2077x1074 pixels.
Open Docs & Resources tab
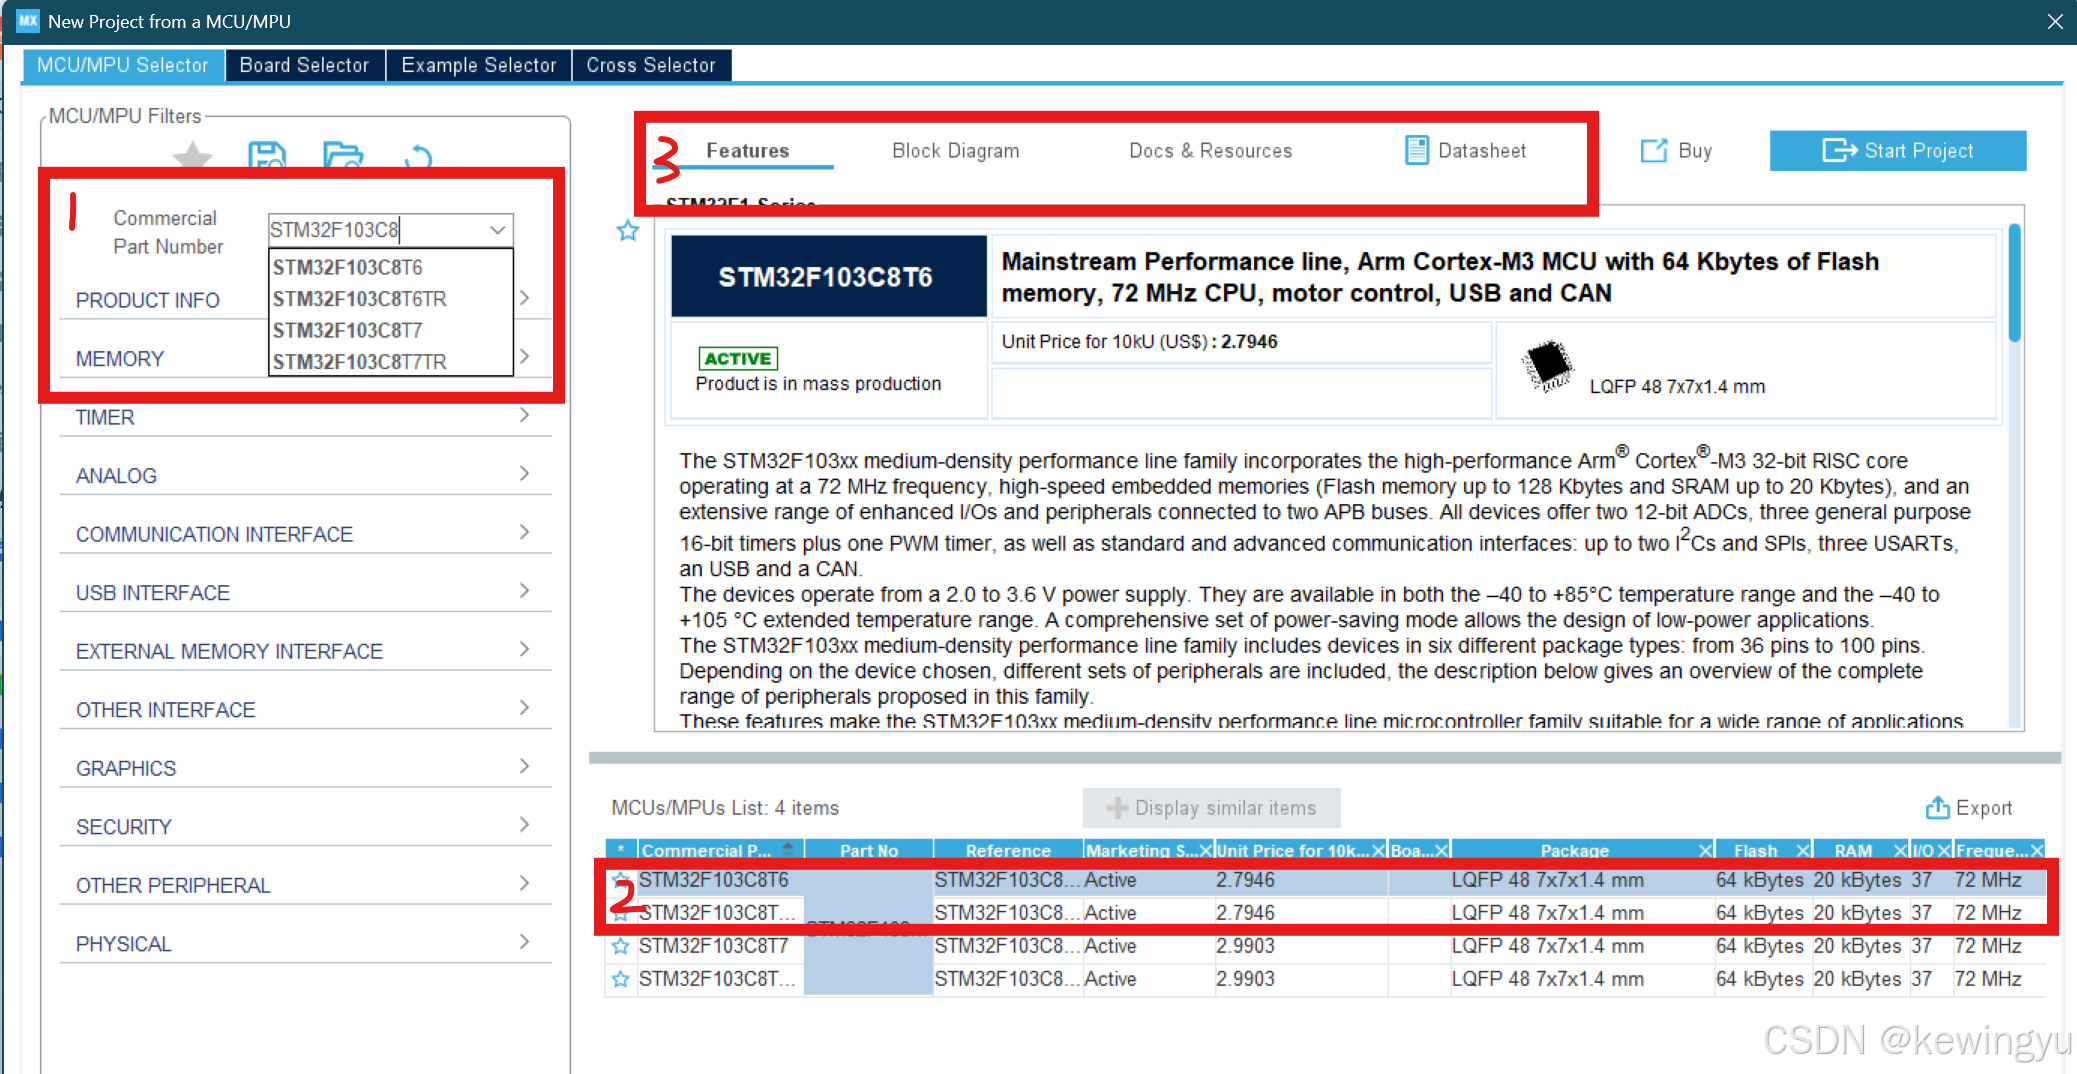click(1210, 151)
